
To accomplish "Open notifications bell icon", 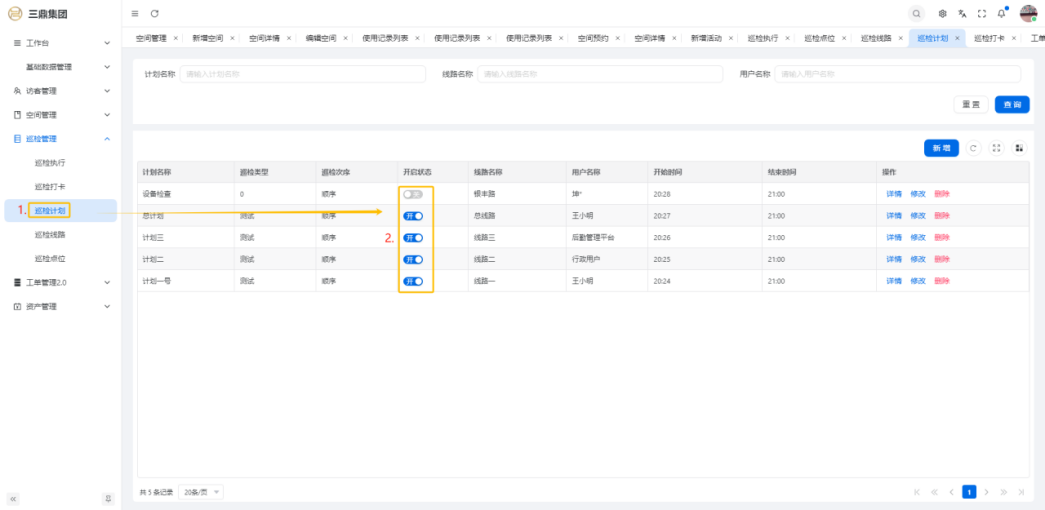I will tap(1001, 13).
